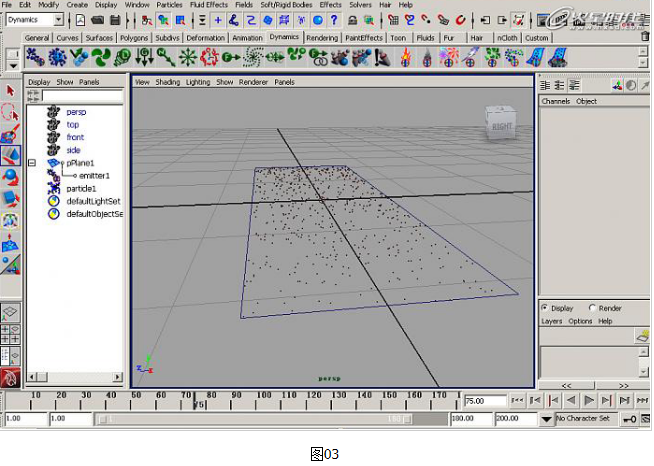Activate the Paint Selection tool
The image size is (654, 466).
[10, 134]
